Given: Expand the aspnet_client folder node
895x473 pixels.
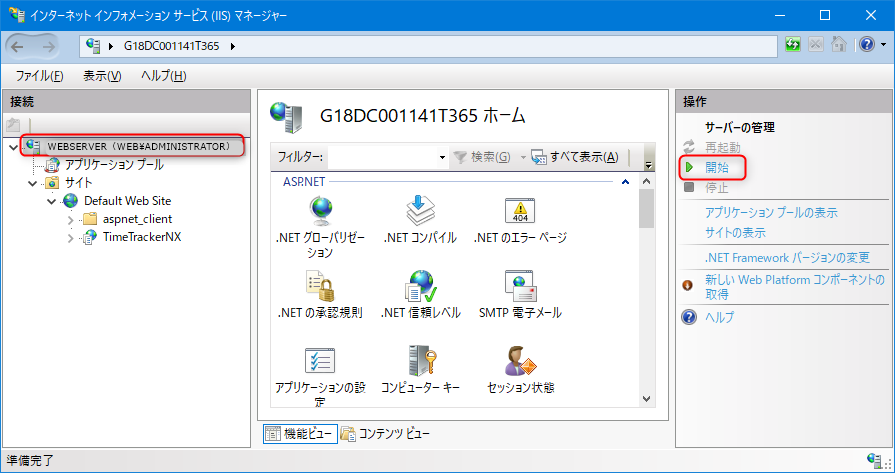Looking at the screenshot, I should [x=71, y=220].
